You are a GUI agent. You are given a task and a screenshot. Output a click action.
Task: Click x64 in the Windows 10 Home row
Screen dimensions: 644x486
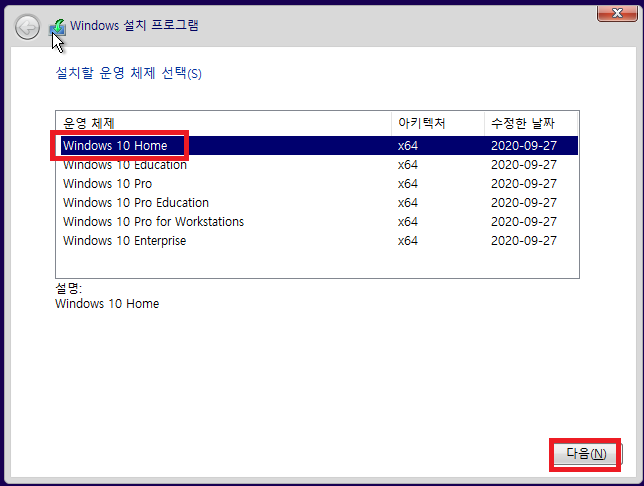pyautogui.click(x=408, y=145)
